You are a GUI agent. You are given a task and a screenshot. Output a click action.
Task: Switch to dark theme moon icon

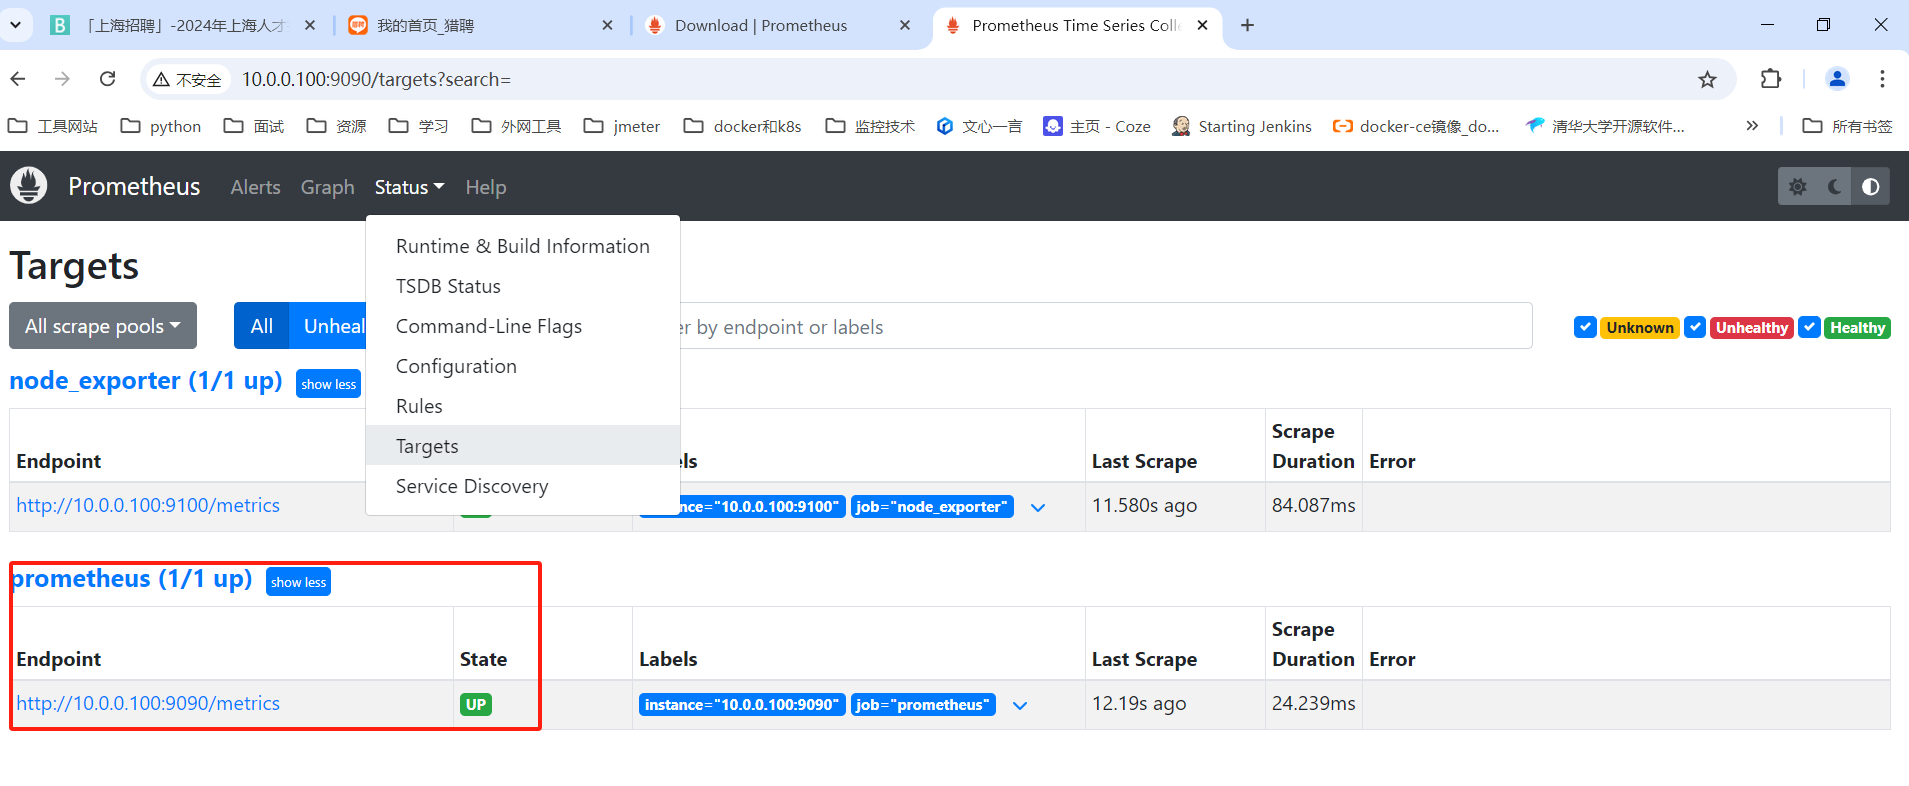pyautogui.click(x=1834, y=187)
